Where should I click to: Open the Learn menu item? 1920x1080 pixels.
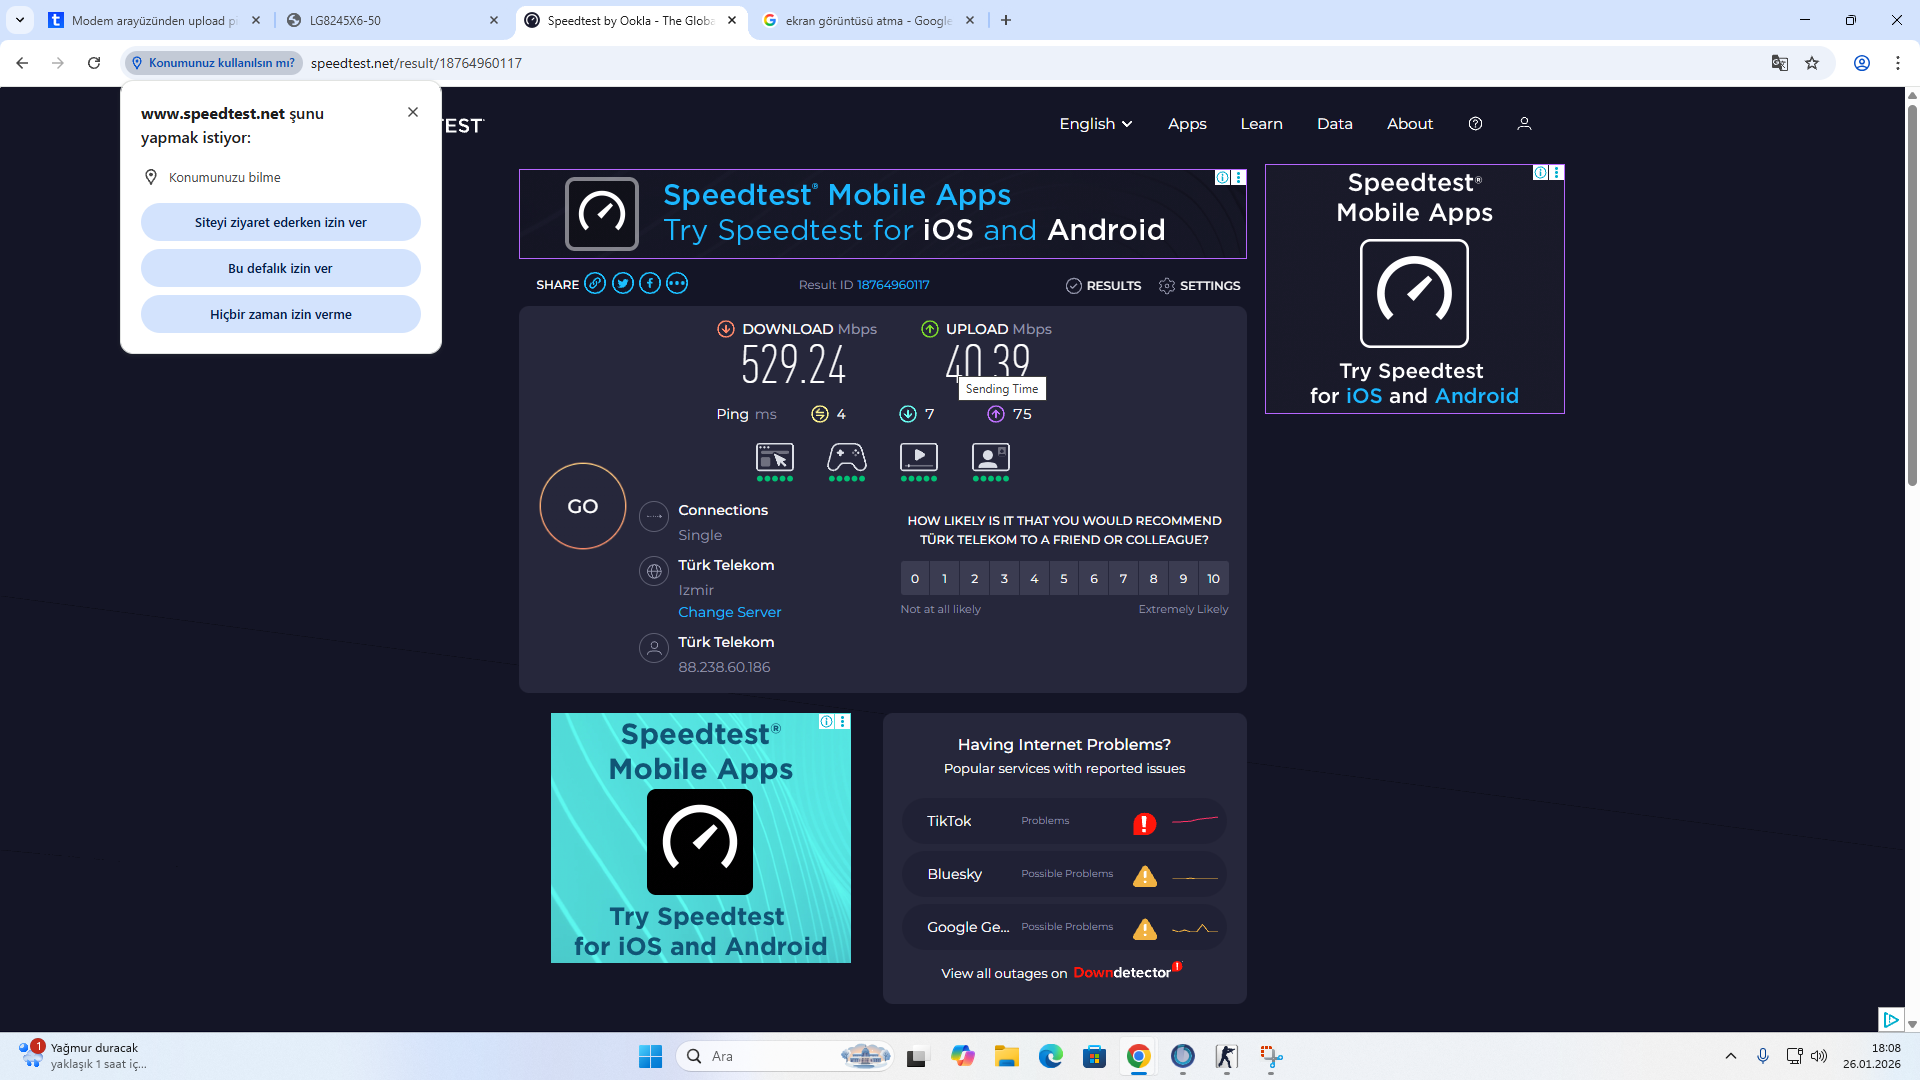[1261, 124]
